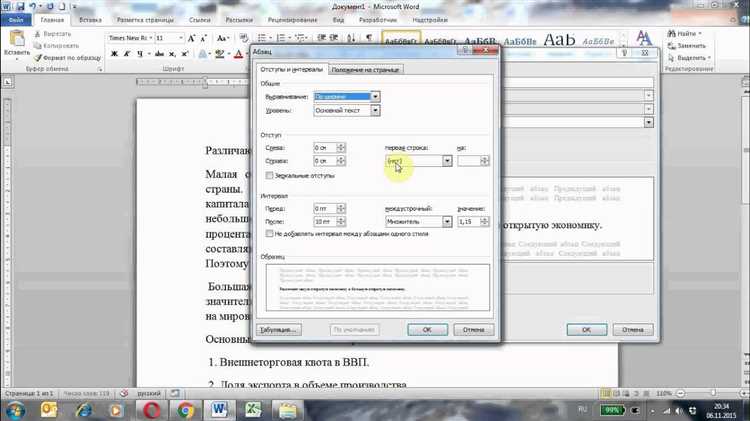Click the Copy (Копировать) command

click(x=56, y=46)
